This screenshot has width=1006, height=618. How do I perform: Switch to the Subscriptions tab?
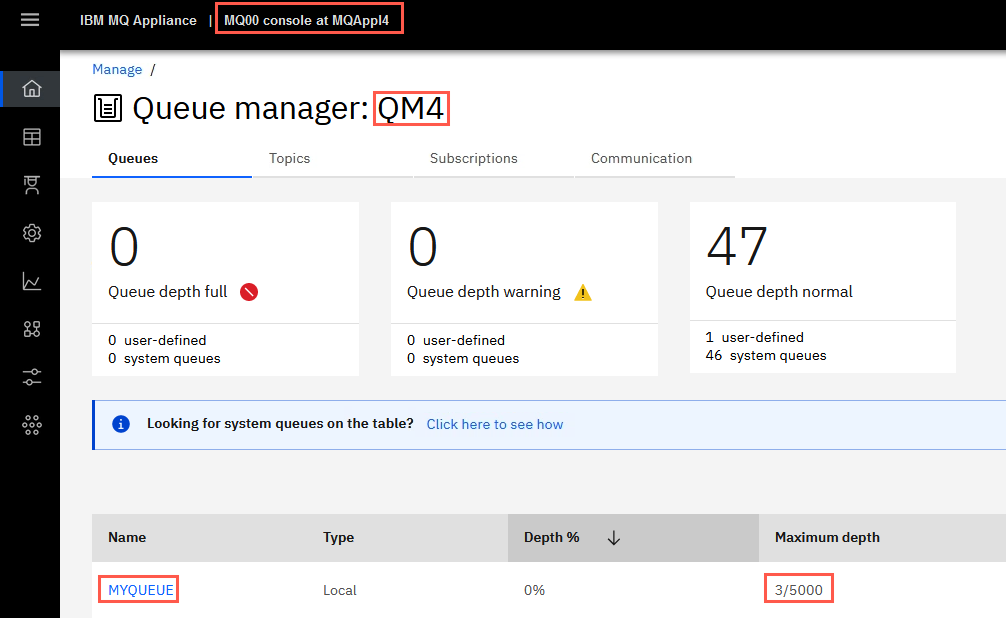point(473,159)
